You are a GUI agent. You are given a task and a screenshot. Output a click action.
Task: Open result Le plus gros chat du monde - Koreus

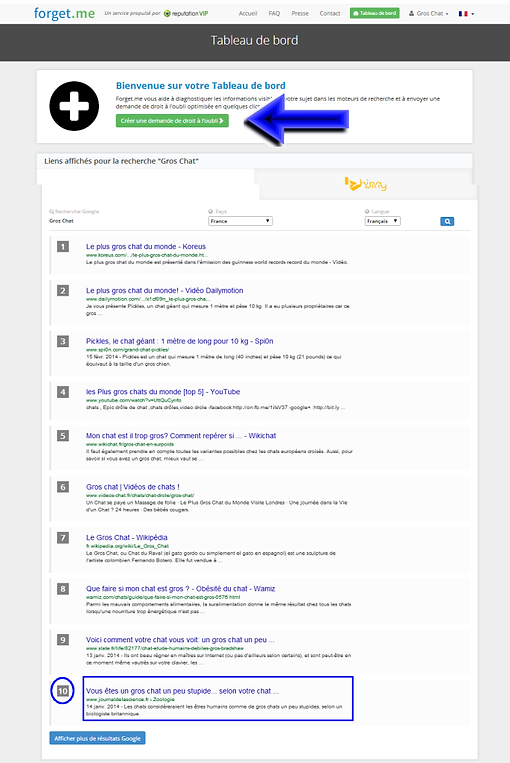[146, 247]
